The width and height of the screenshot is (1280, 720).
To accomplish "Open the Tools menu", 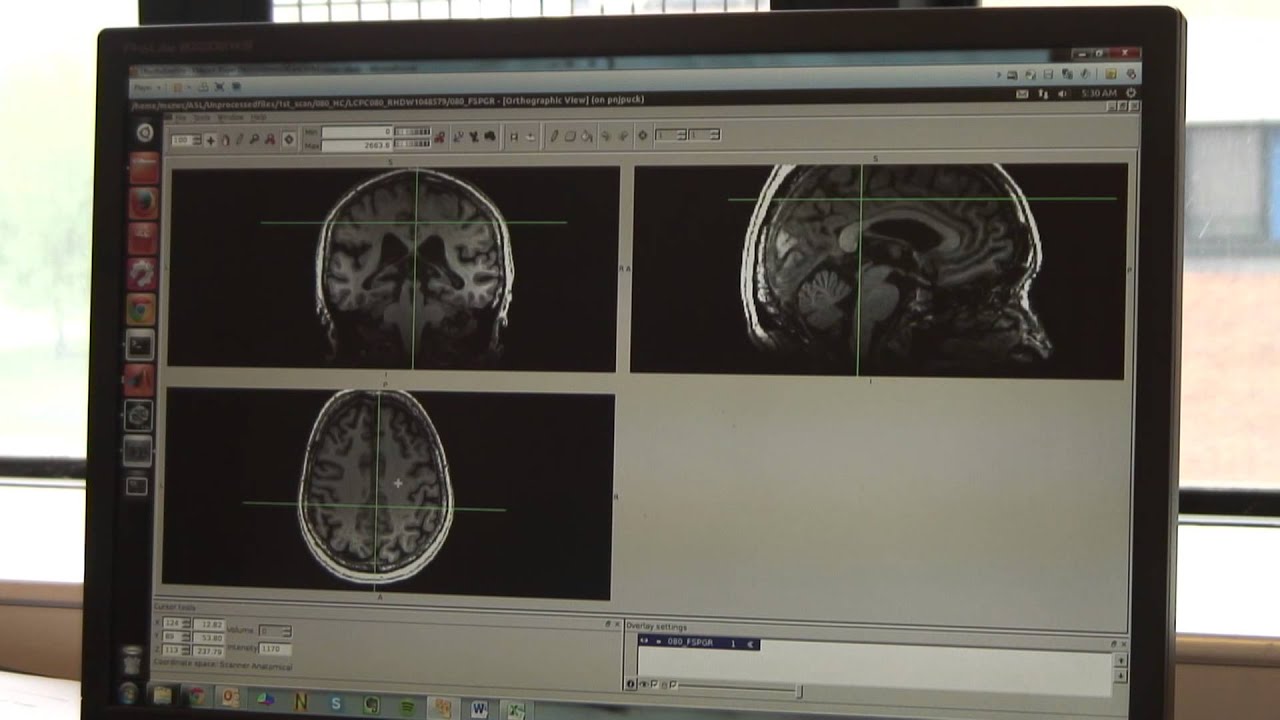I will pos(201,118).
